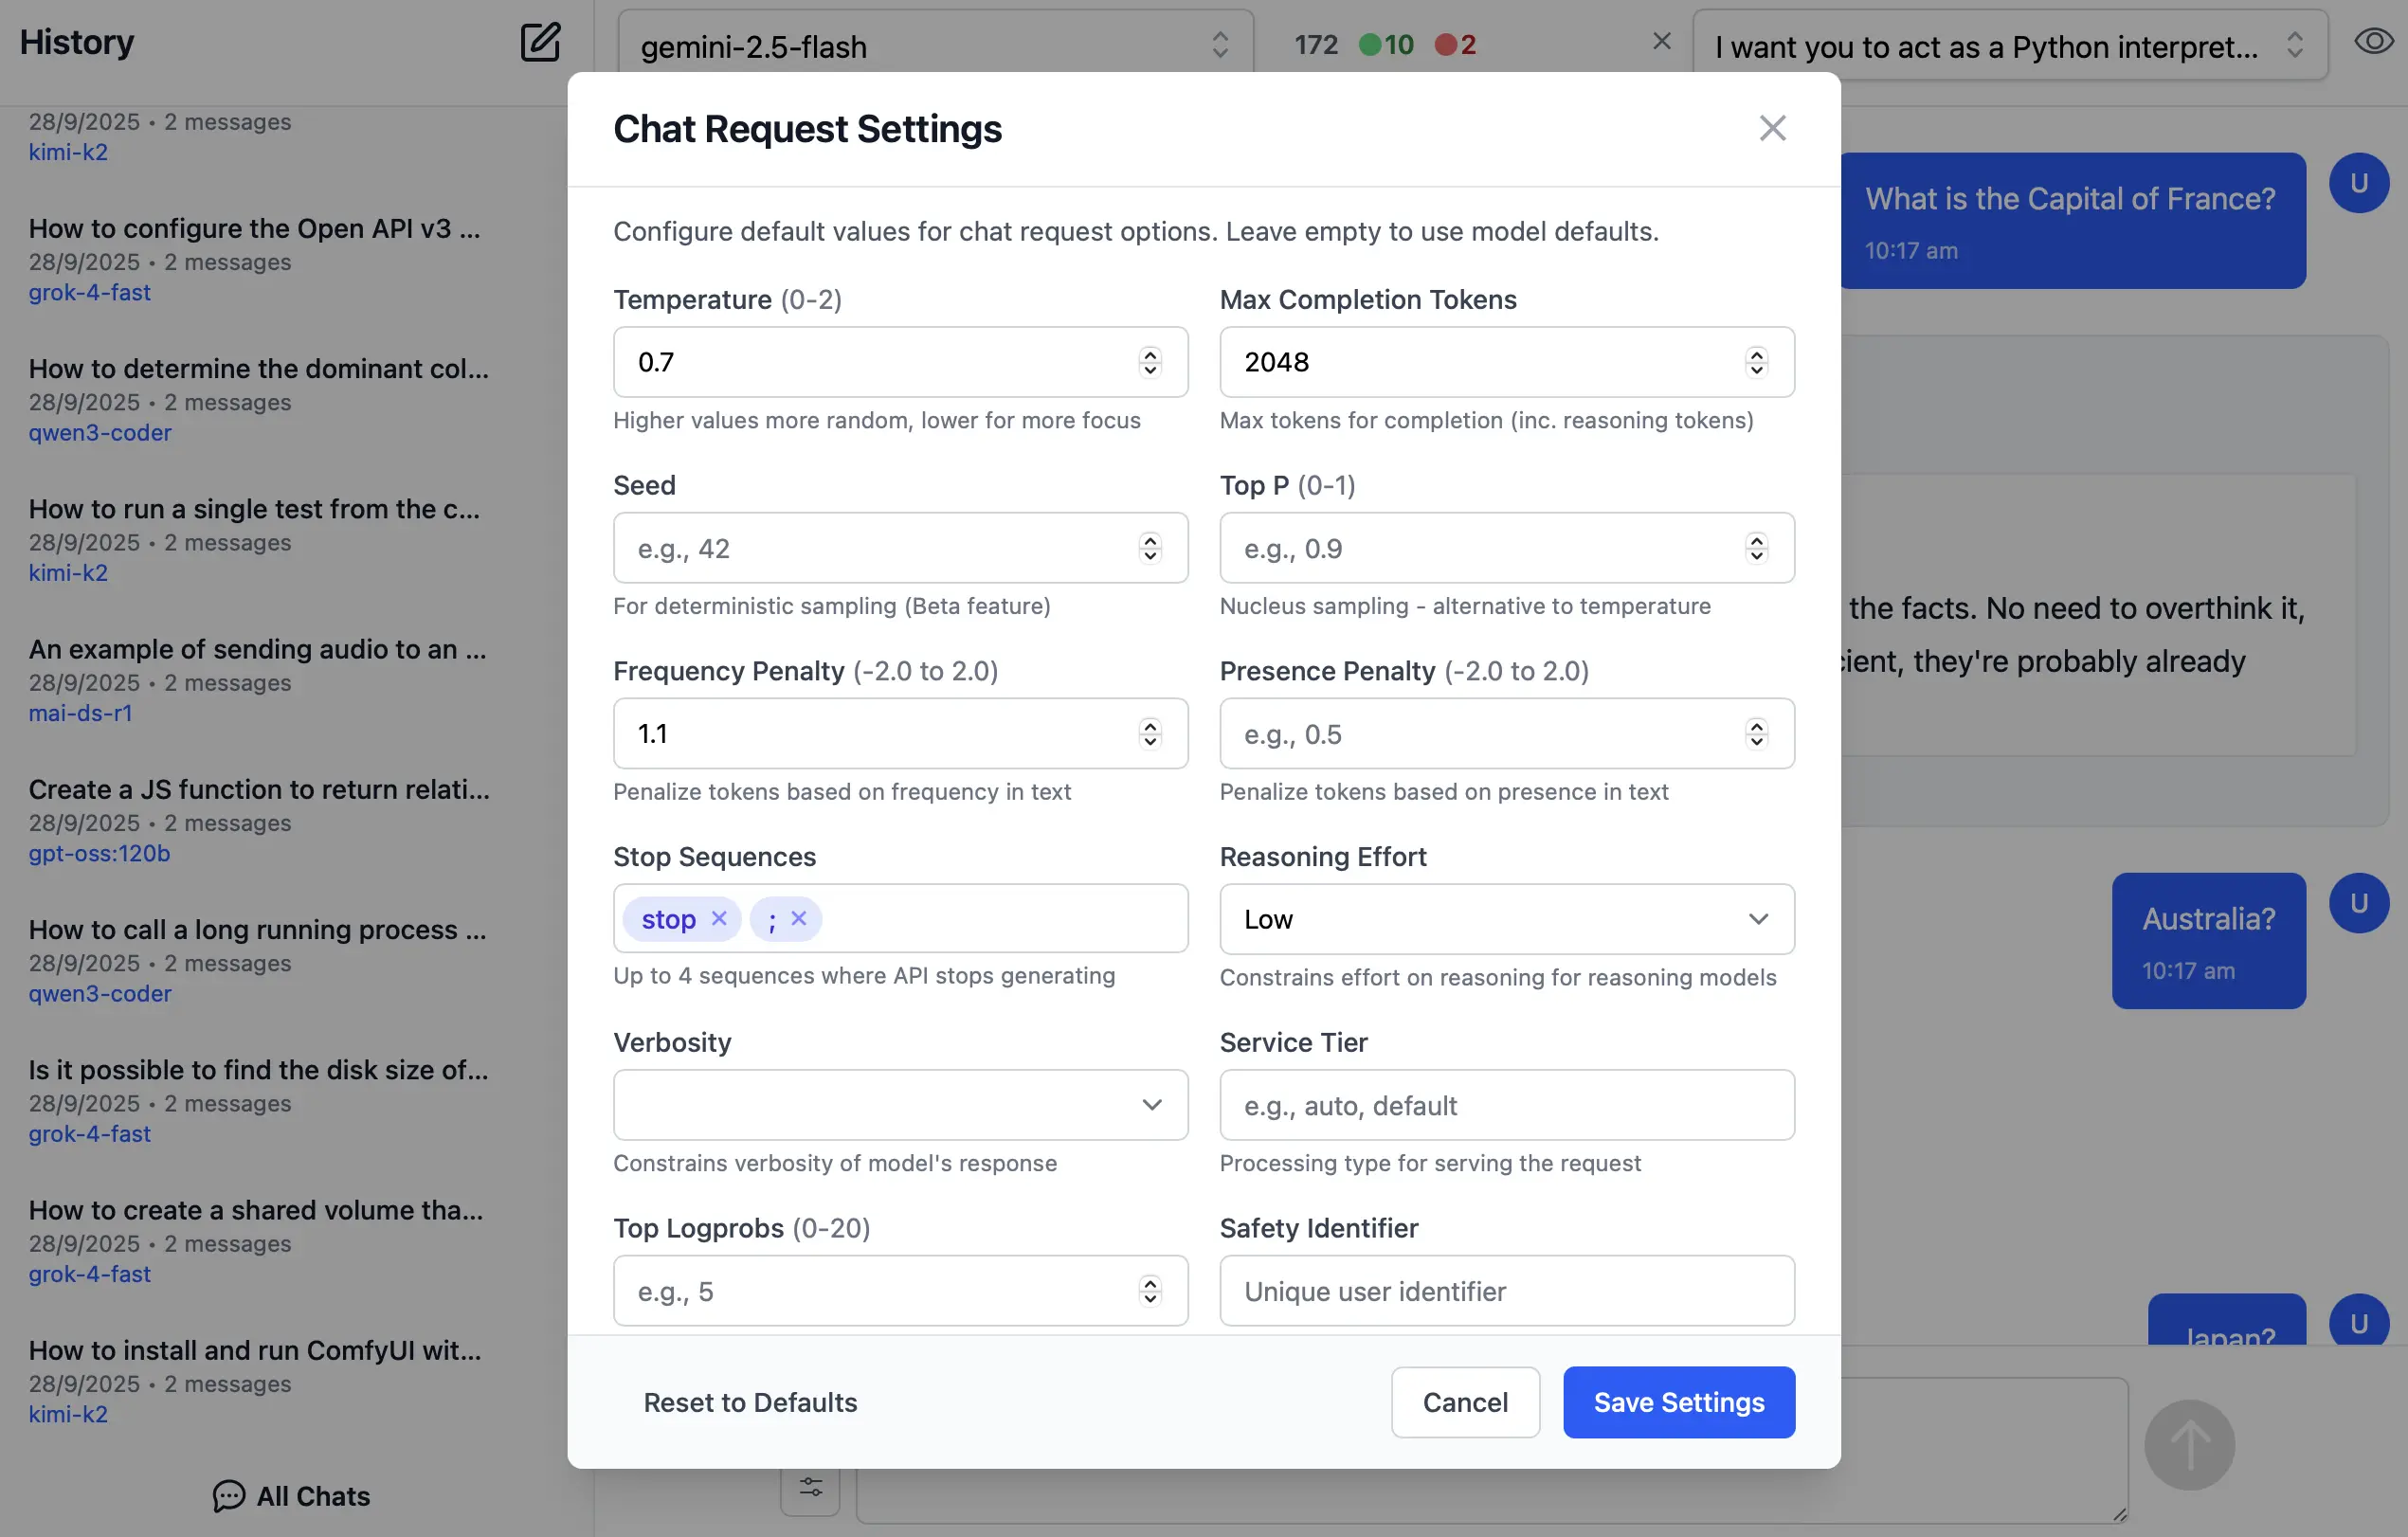Viewport: 2408px width, 1537px height.
Task: Open the gemini-2.5-flash model selector
Action: pos(934,46)
